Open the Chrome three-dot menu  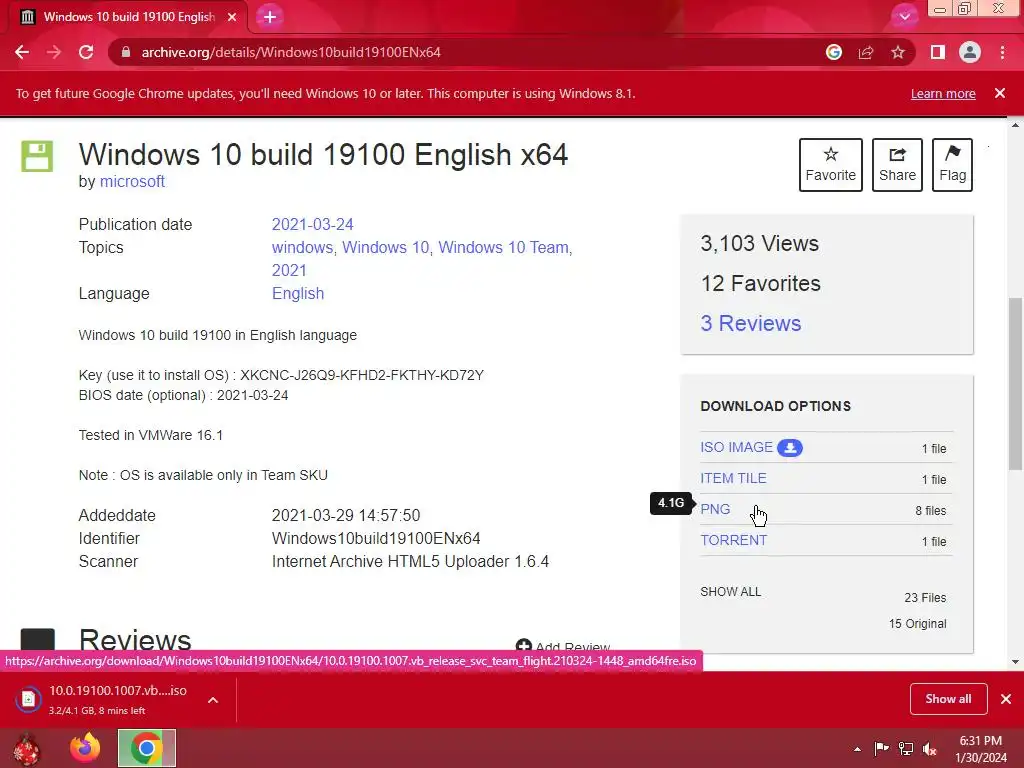[1002, 52]
